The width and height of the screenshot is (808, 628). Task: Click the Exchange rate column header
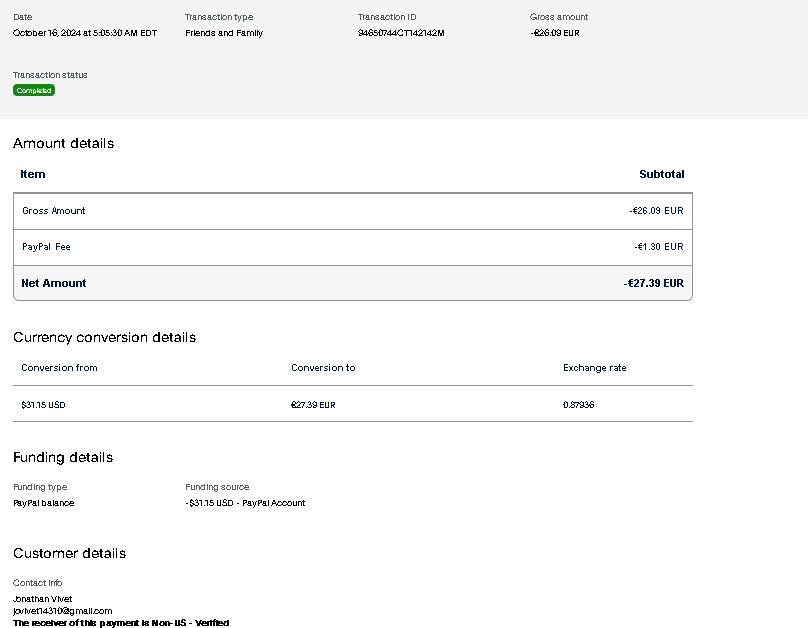(594, 368)
